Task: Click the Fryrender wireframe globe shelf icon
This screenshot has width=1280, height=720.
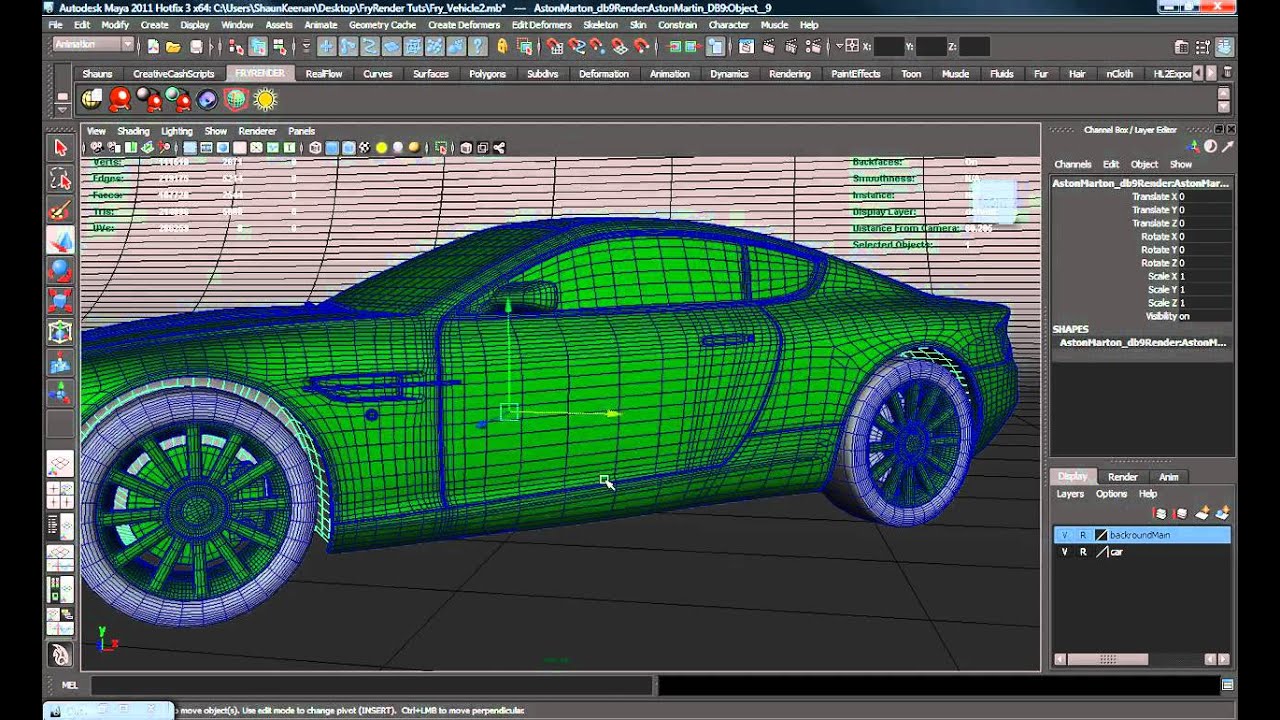Action: pos(236,99)
